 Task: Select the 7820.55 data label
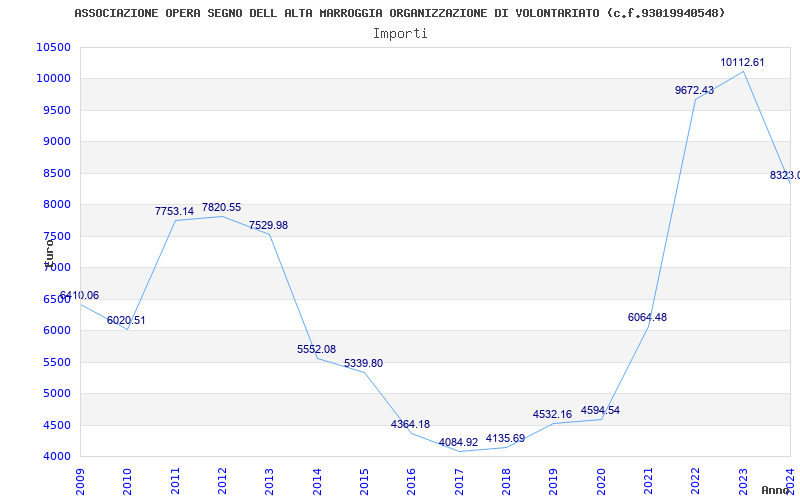(x=221, y=208)
